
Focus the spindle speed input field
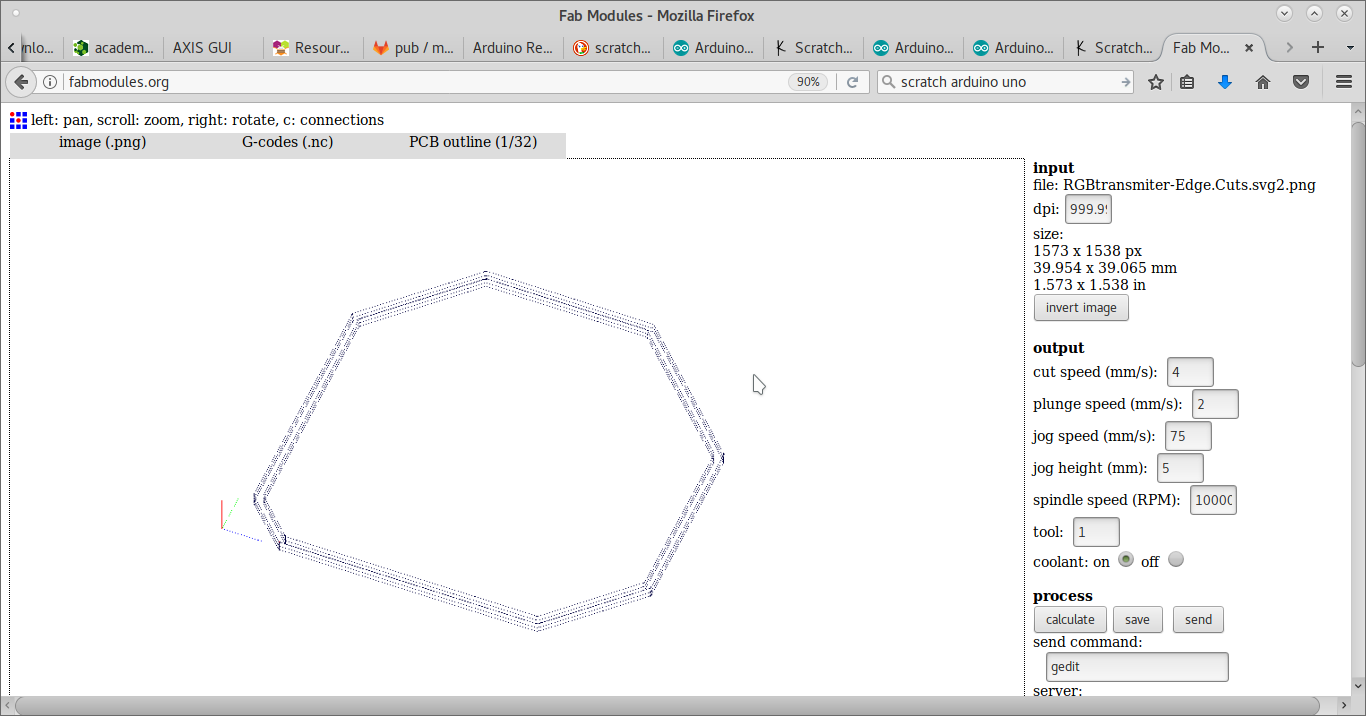click(1213, 500)
